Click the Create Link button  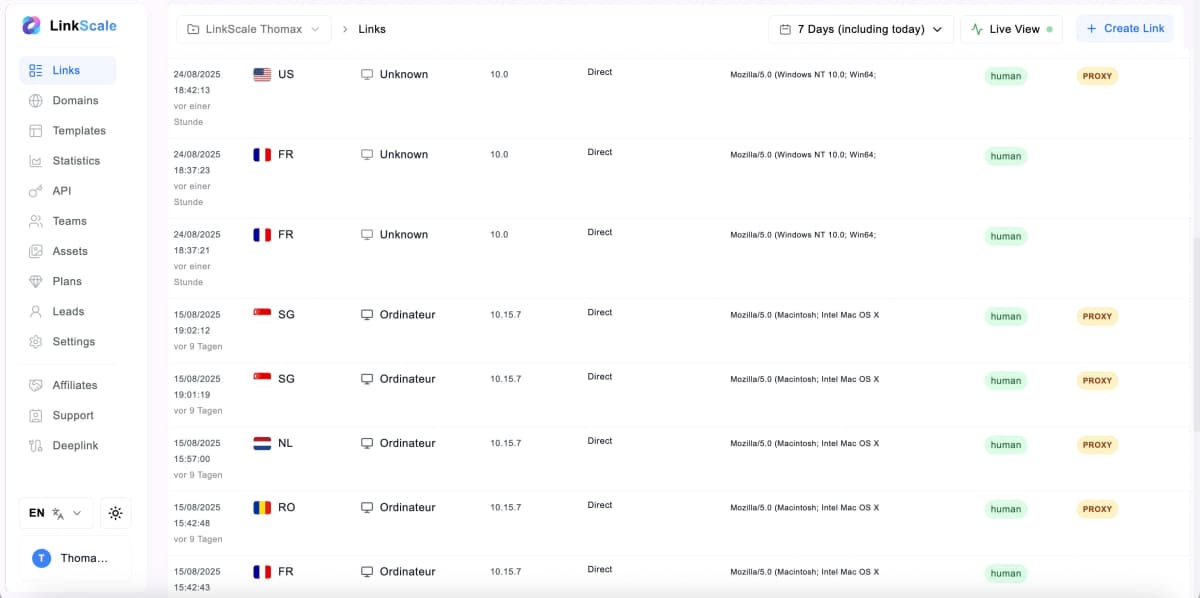click(1125, 29)
